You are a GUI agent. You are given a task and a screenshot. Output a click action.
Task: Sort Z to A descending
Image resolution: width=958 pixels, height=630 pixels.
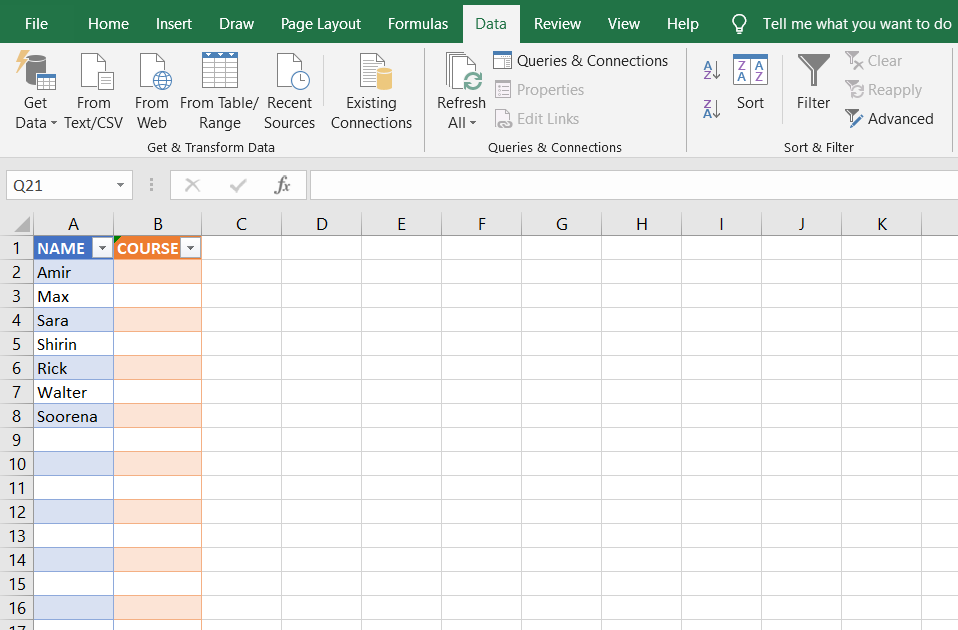click(x=711, y=109)
